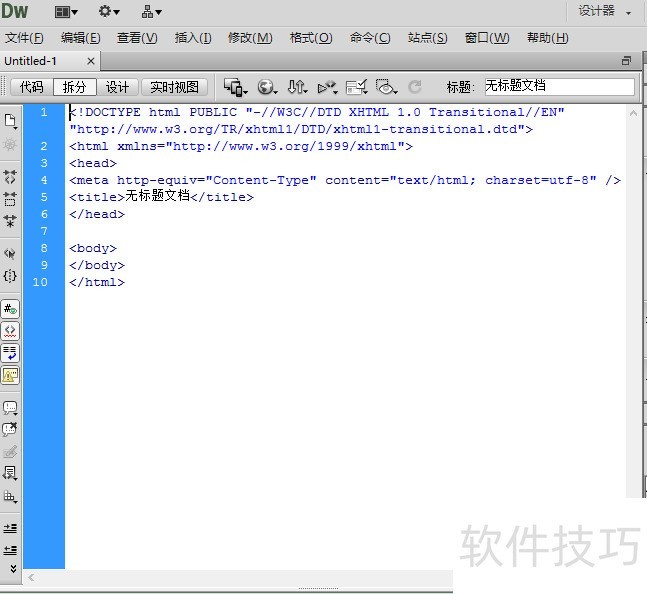Open the 编辑(E) menu

point(80,38)
